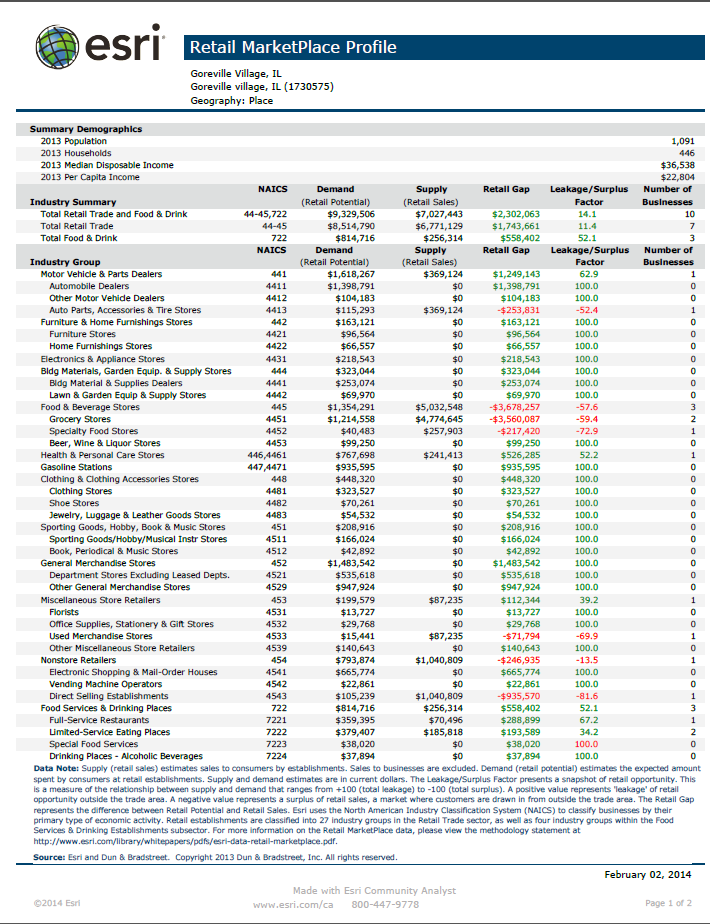Image resolution: width=710 pixels, height=924 pixels.
Task: Select Total Retail Trade demand $8,514,790
Action: point(351,226)
